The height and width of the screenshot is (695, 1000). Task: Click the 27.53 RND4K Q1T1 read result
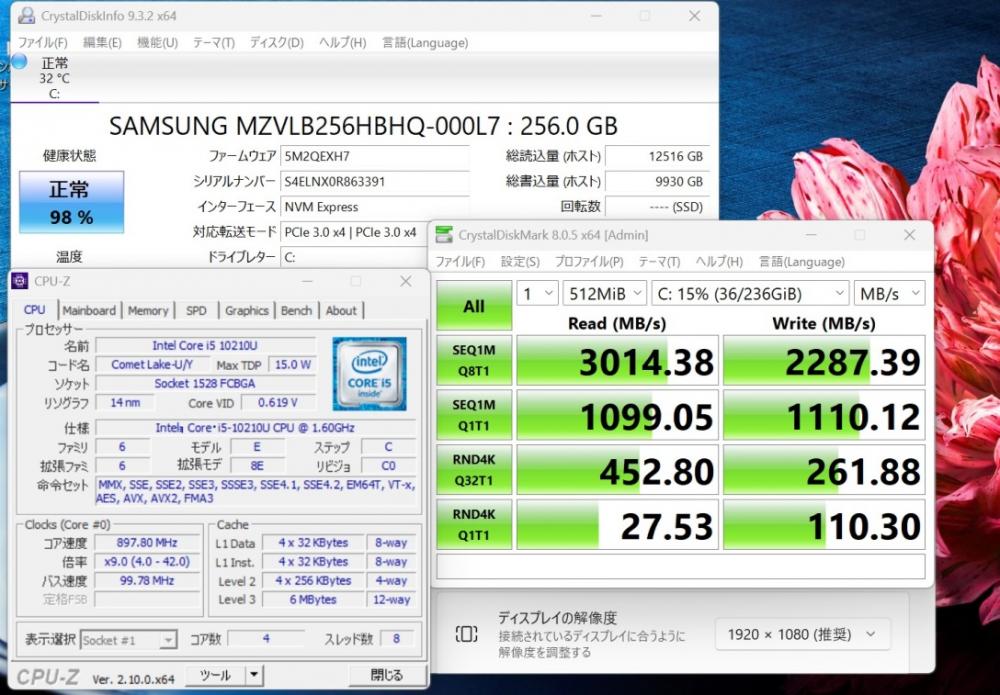point(617,525)
